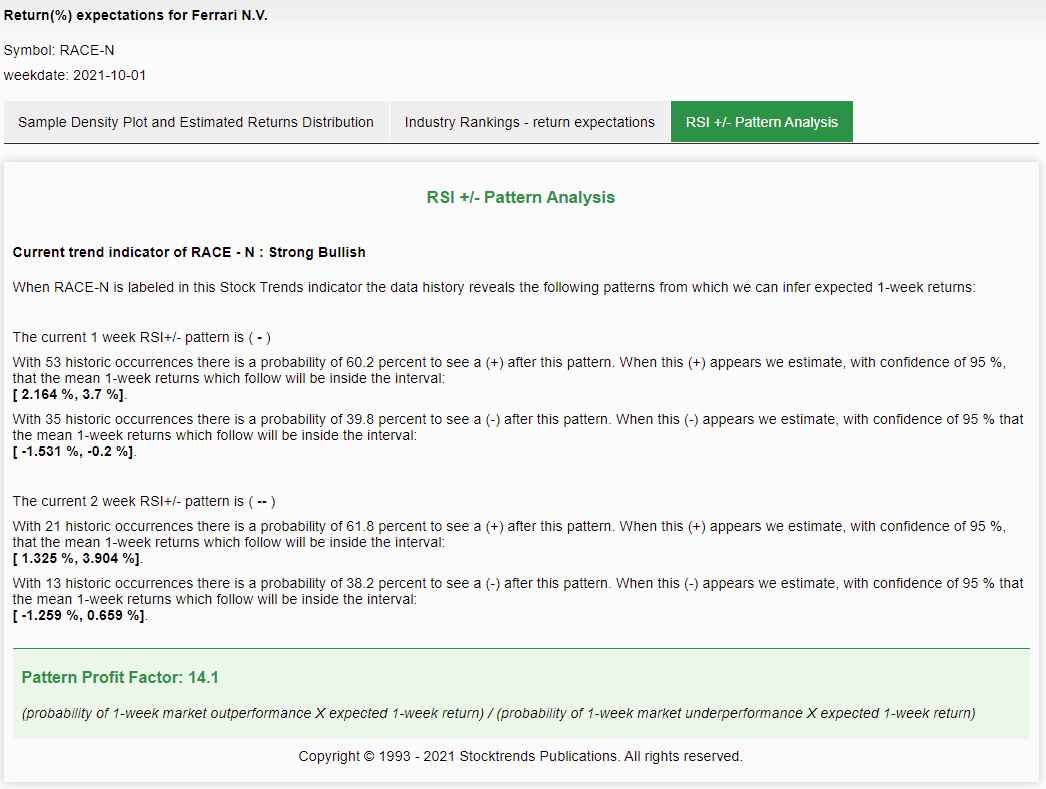Click the green RSI +/- Pattern Analysis heading
The width and height of the screenshot is (1046, 789).
(x=520, y=197)
